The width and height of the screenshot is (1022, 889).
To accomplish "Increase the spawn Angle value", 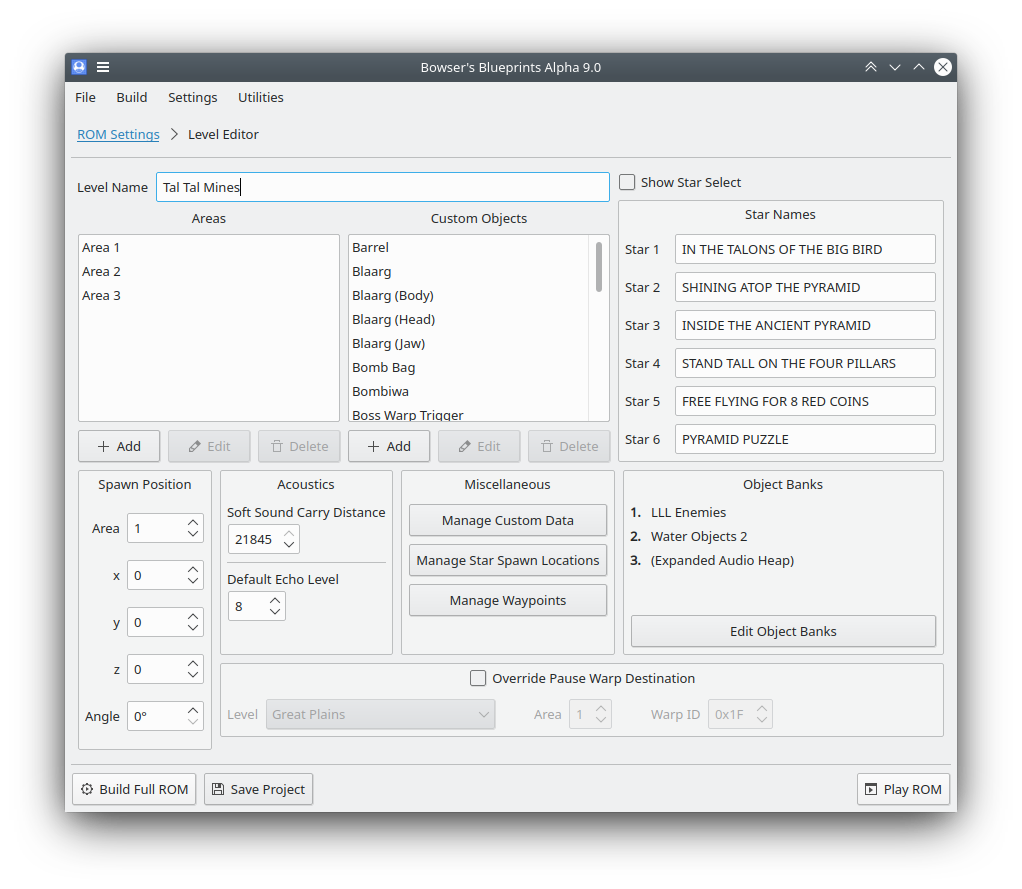I will 193,710.
